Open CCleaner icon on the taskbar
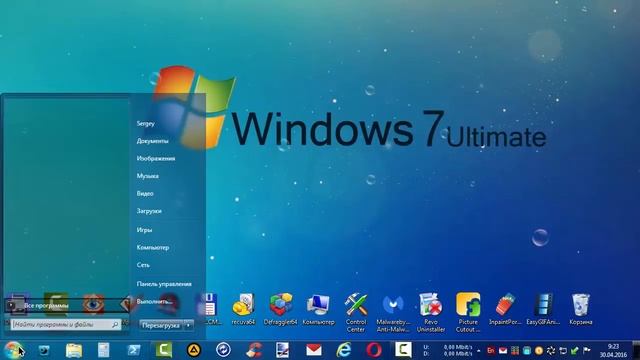The width and height of the screenshot is (640, 360). point(254,350)
